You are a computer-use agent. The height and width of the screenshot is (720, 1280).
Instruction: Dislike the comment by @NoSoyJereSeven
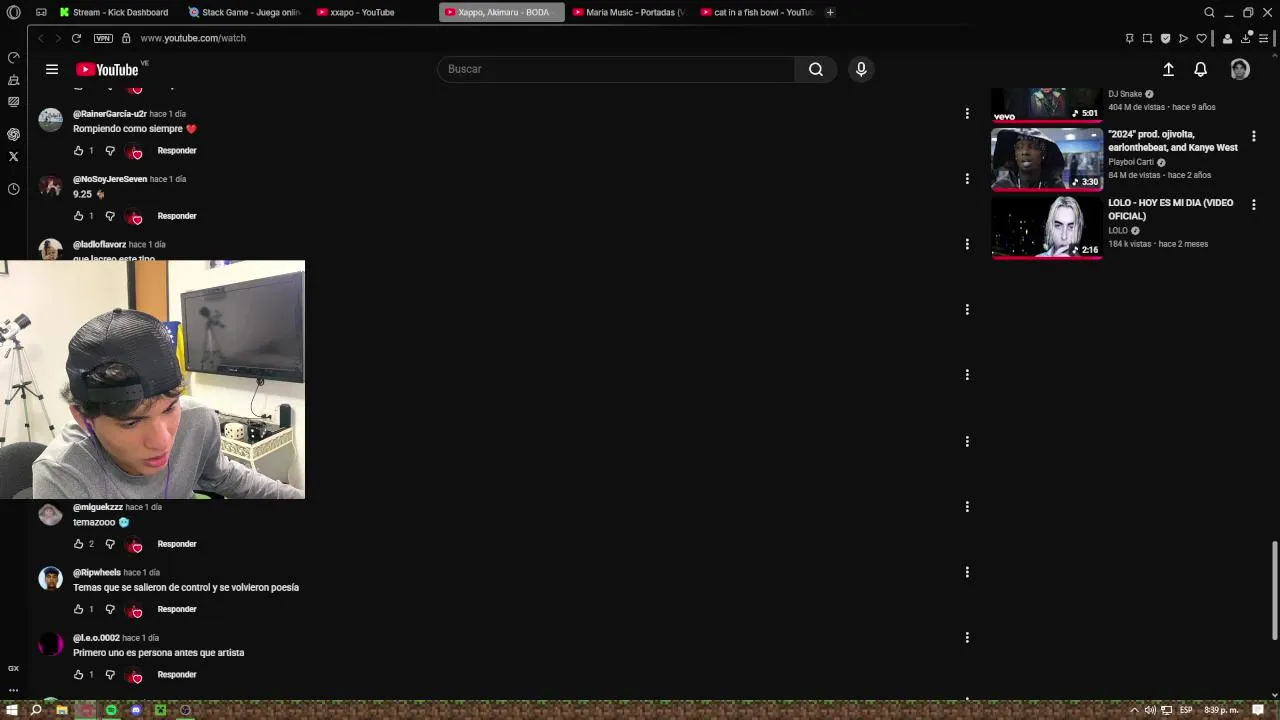pyautogui.click(x=110, y=216)
